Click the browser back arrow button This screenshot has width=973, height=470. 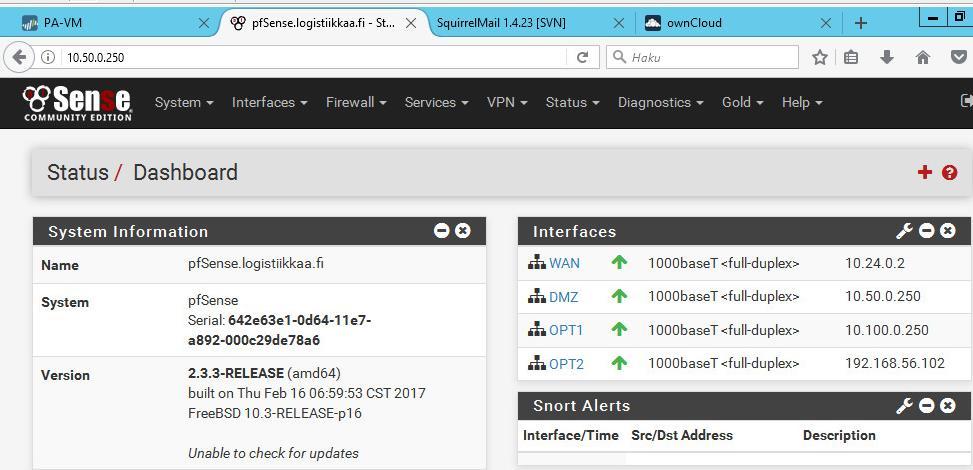(x=19, y=58)
